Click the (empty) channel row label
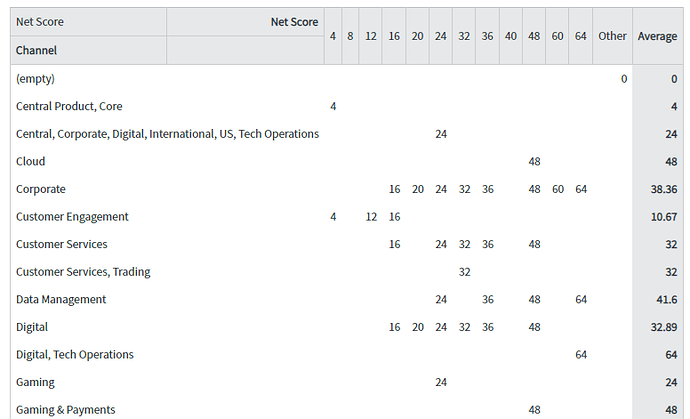The image size is (690, 419). pos(35,79)
